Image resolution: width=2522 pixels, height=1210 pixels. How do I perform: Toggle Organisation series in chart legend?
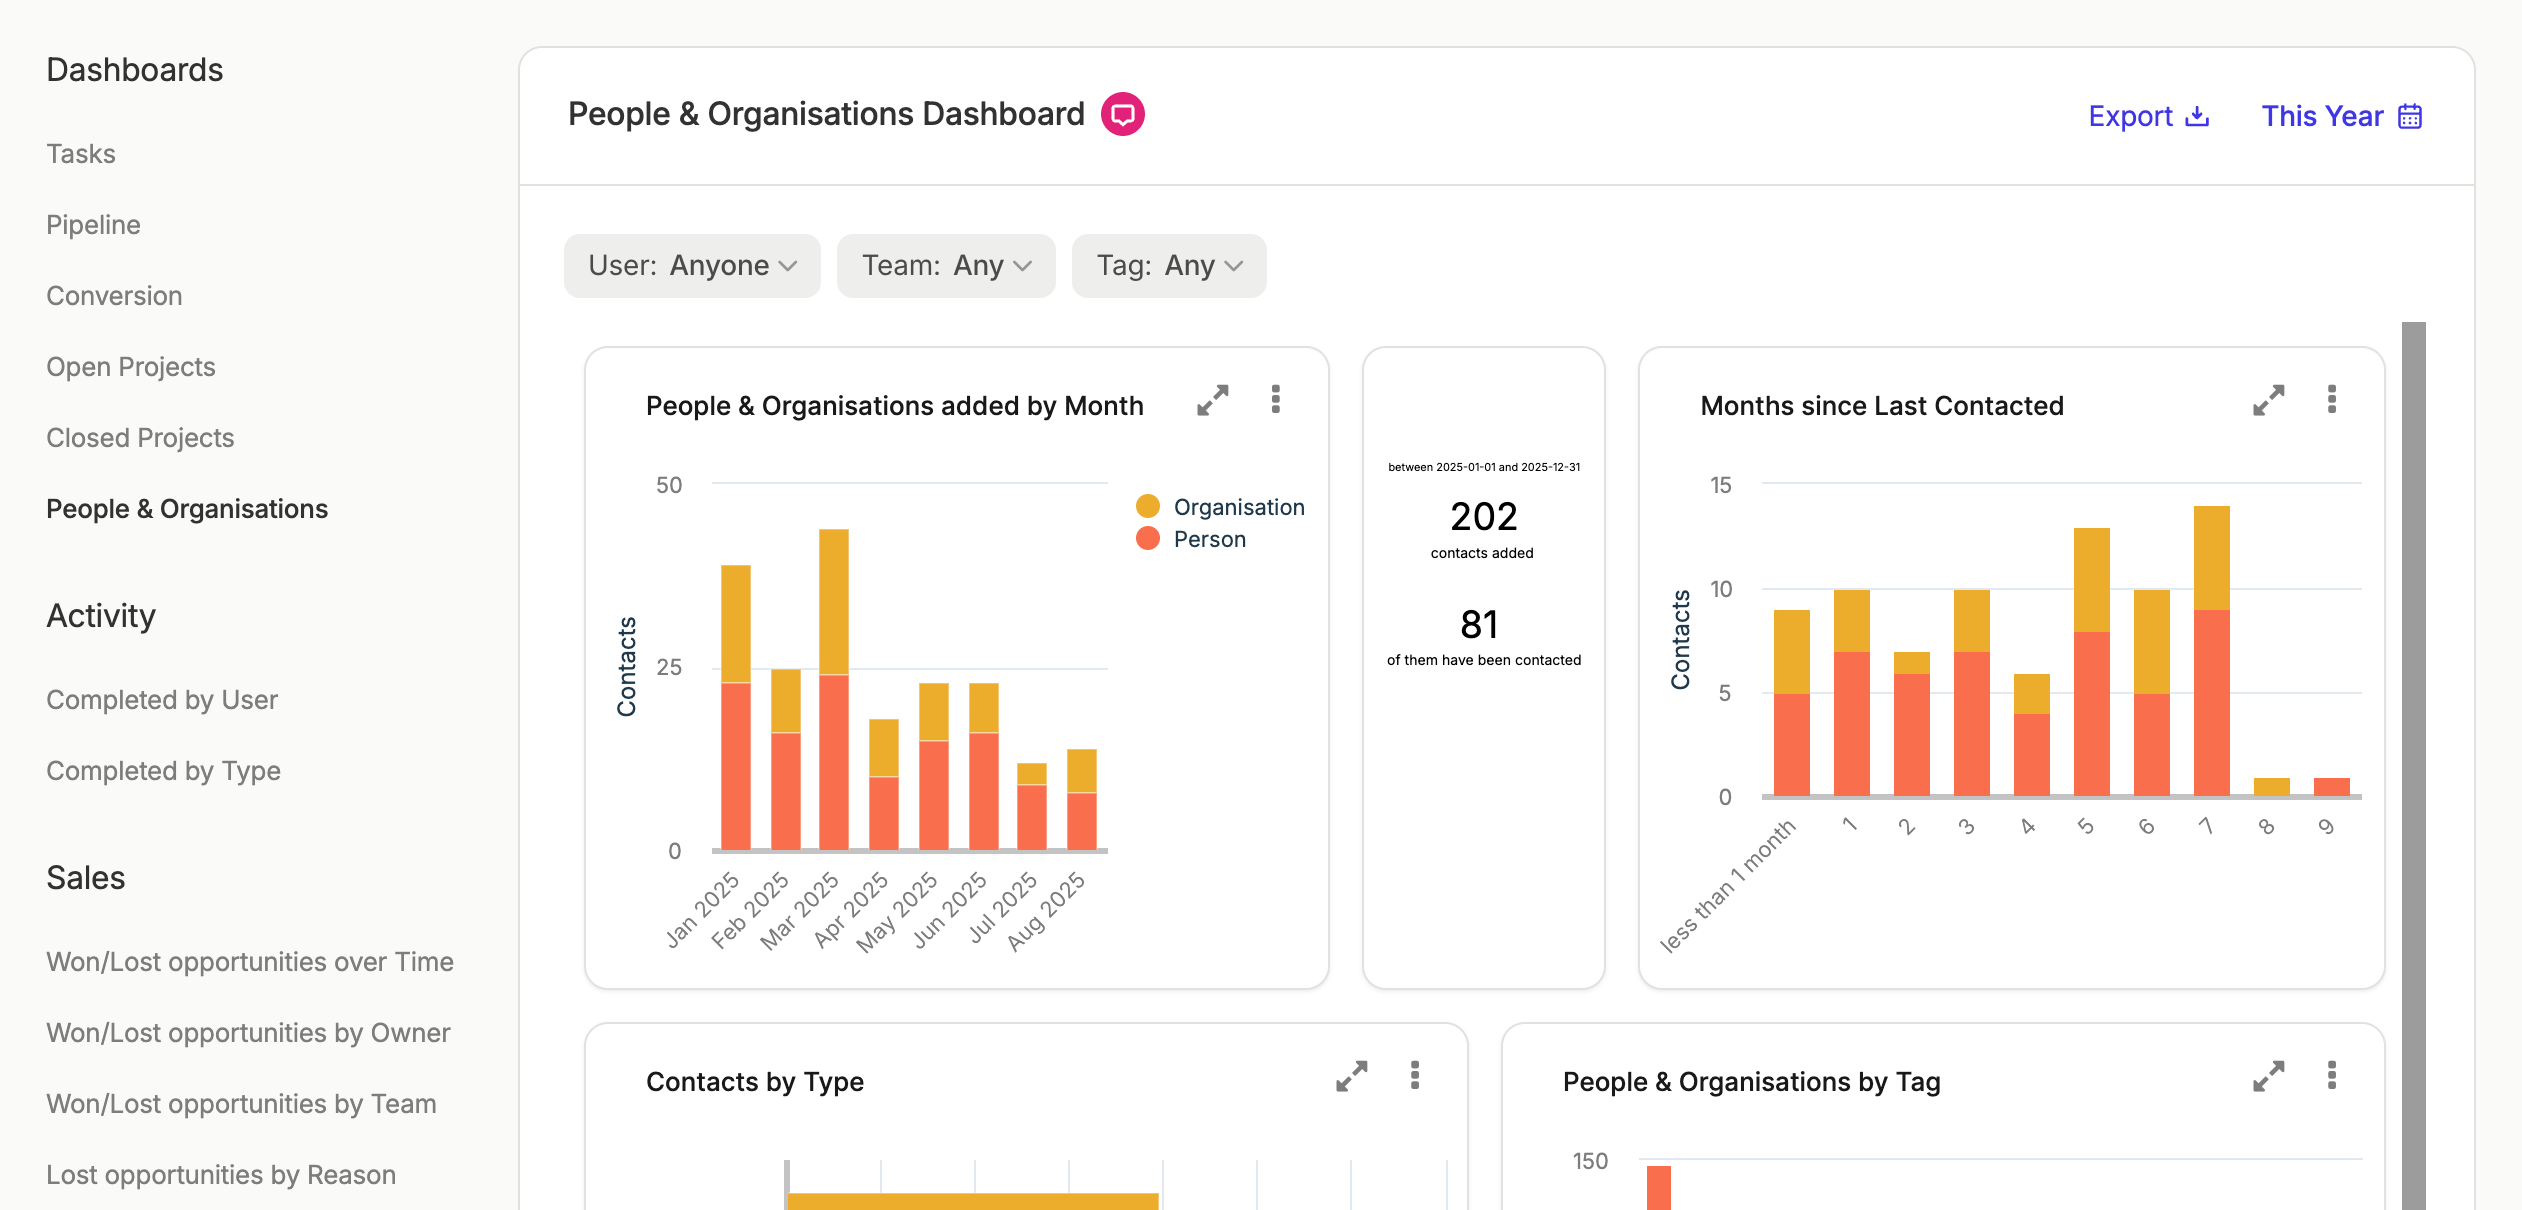(1221, 507)
